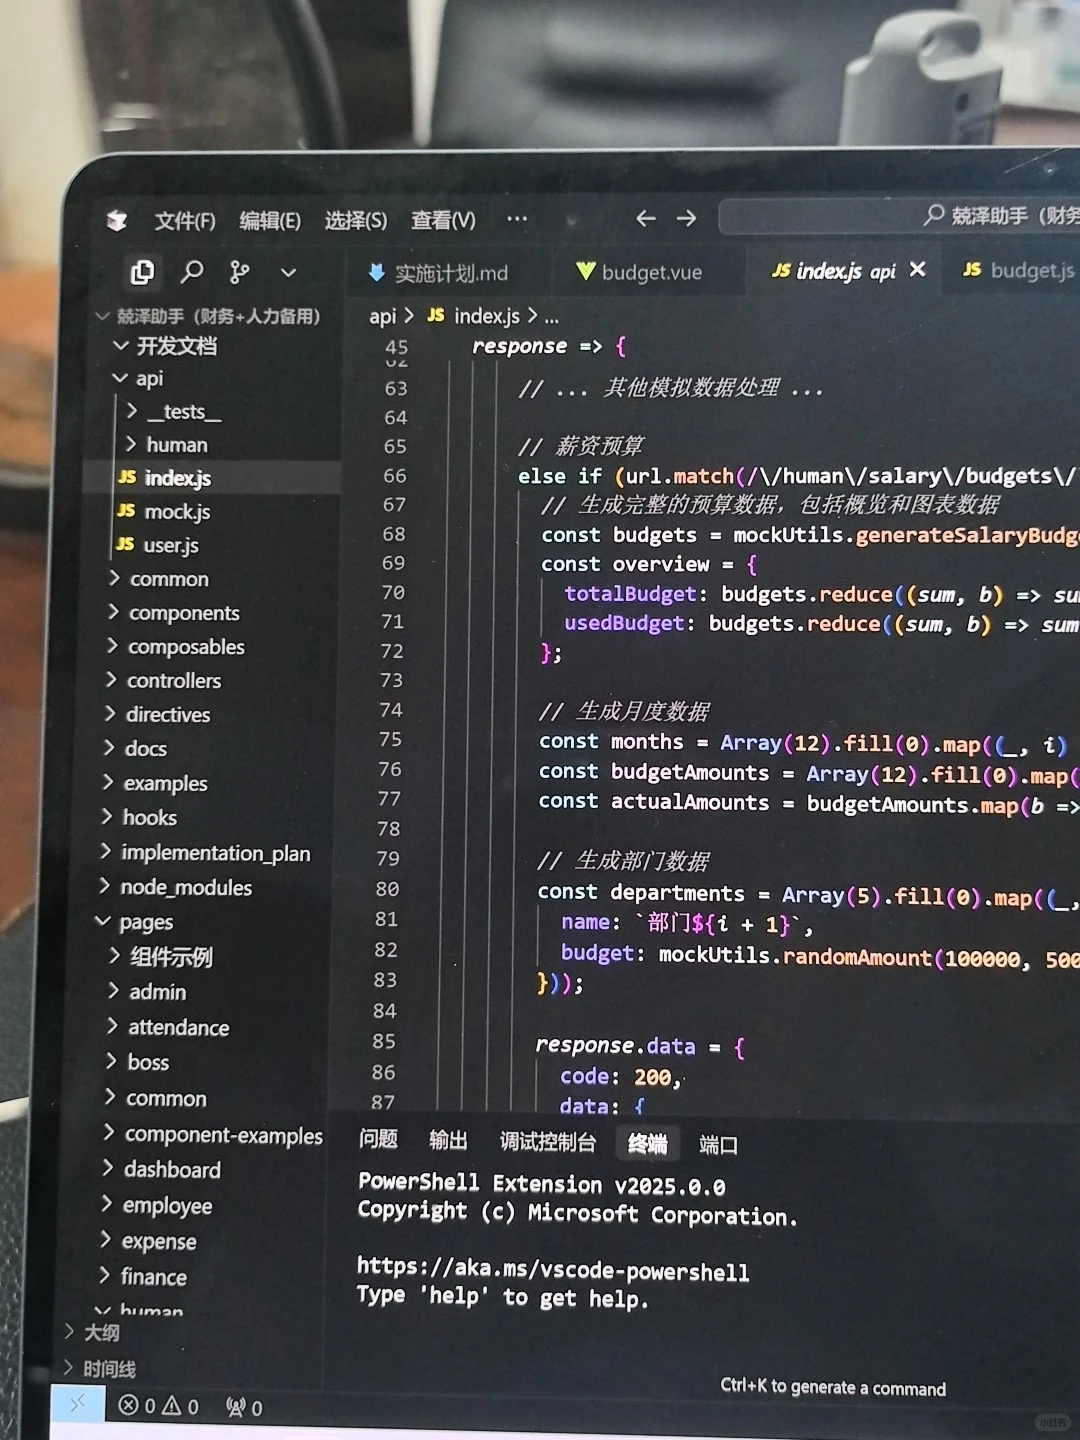
Task: Click the api breadcrumb segment
Action: click(382, 317)
